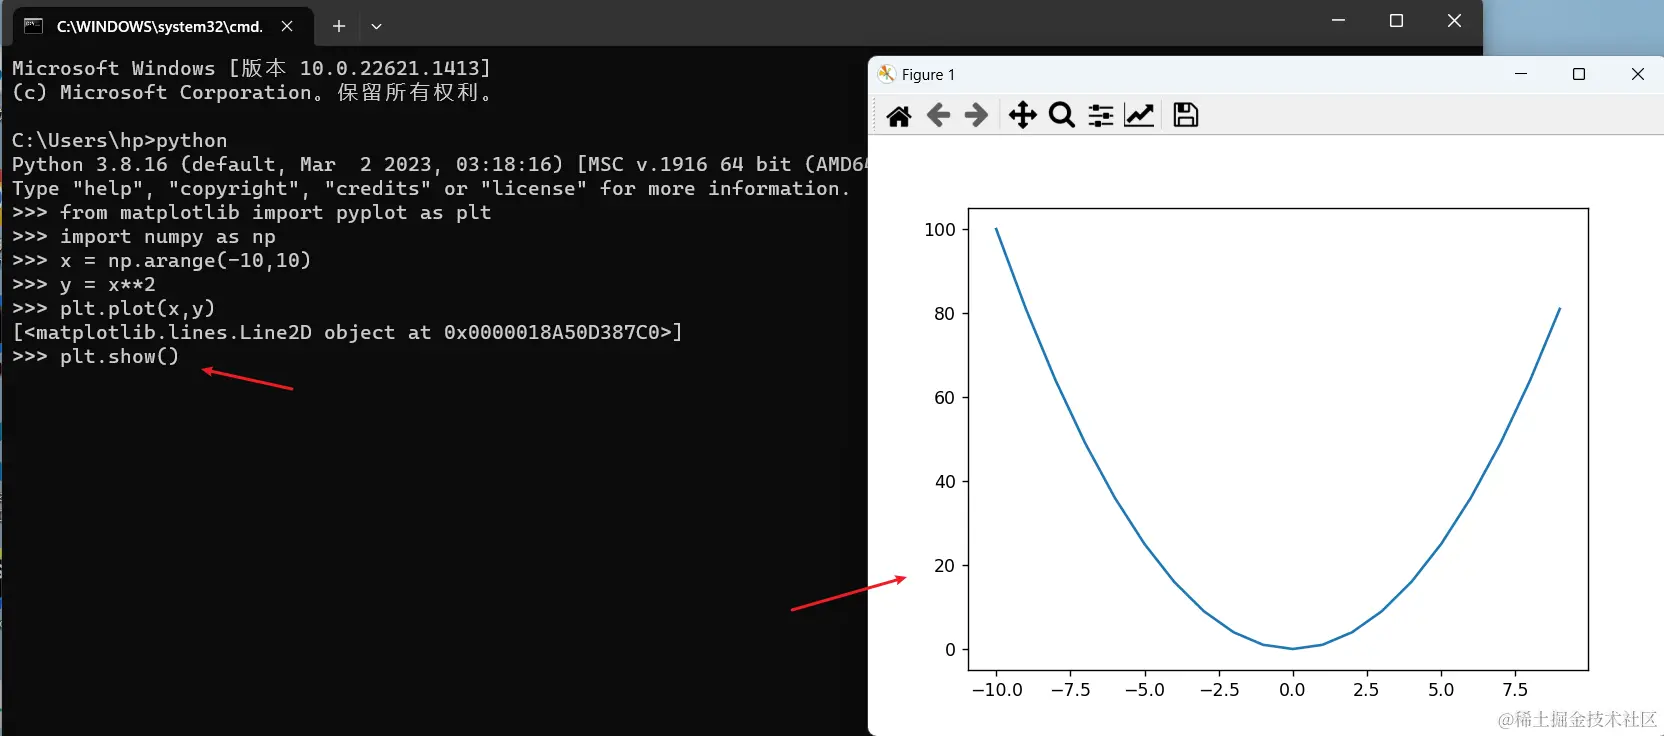The image size is (1664, 736).
Task: Expand the terminal profile dropdown
Action: coord(377,27)
